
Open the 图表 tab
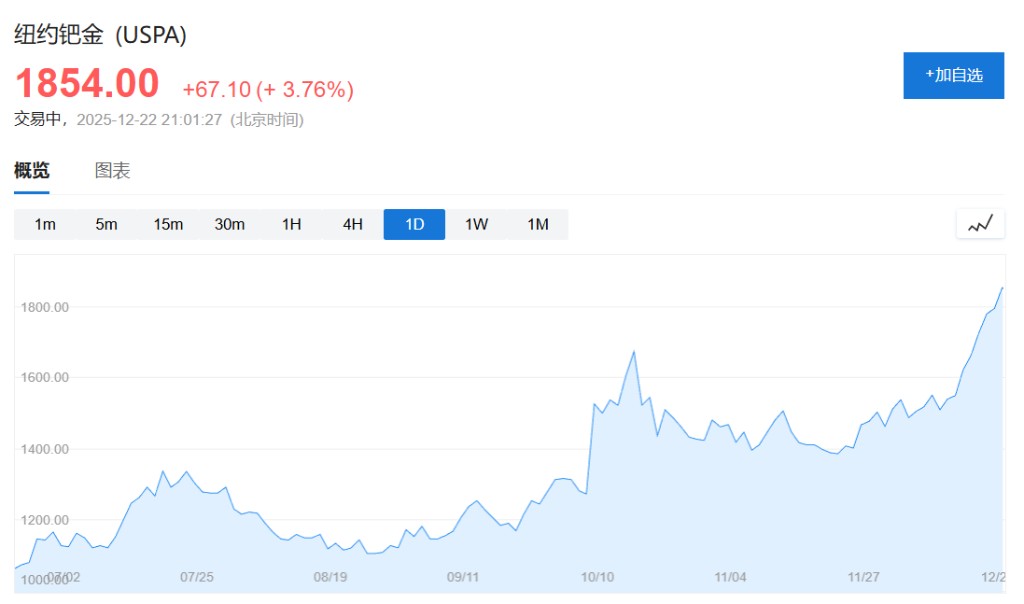click(x=112, y=171)
